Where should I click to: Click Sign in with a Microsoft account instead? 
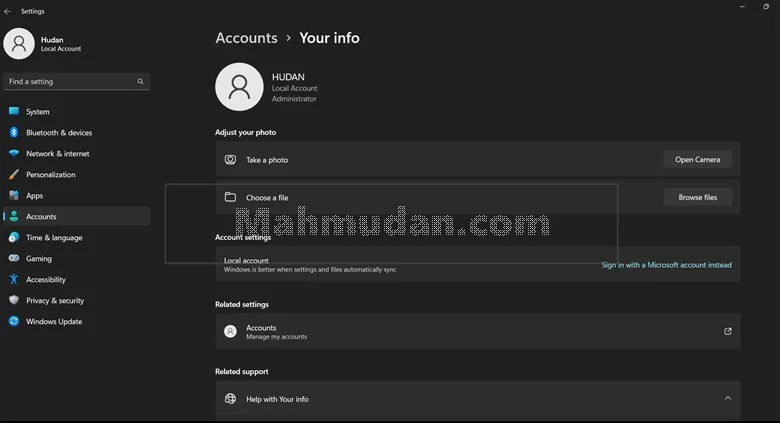click(667, 265)
